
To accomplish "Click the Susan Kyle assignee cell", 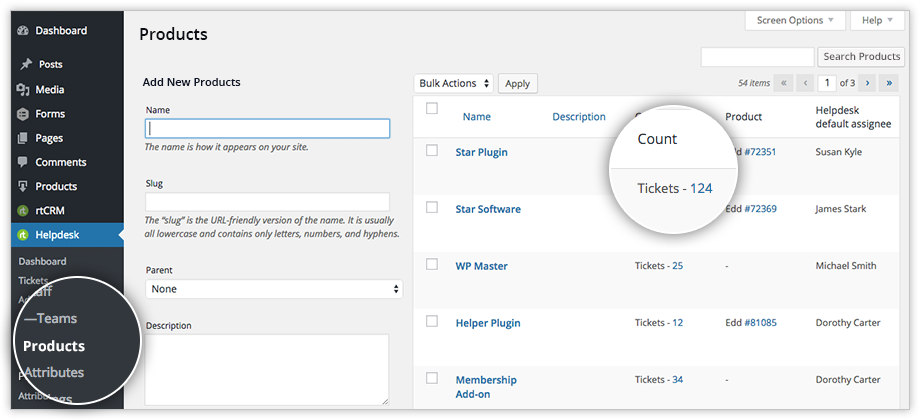I will [x=838, y=152].
